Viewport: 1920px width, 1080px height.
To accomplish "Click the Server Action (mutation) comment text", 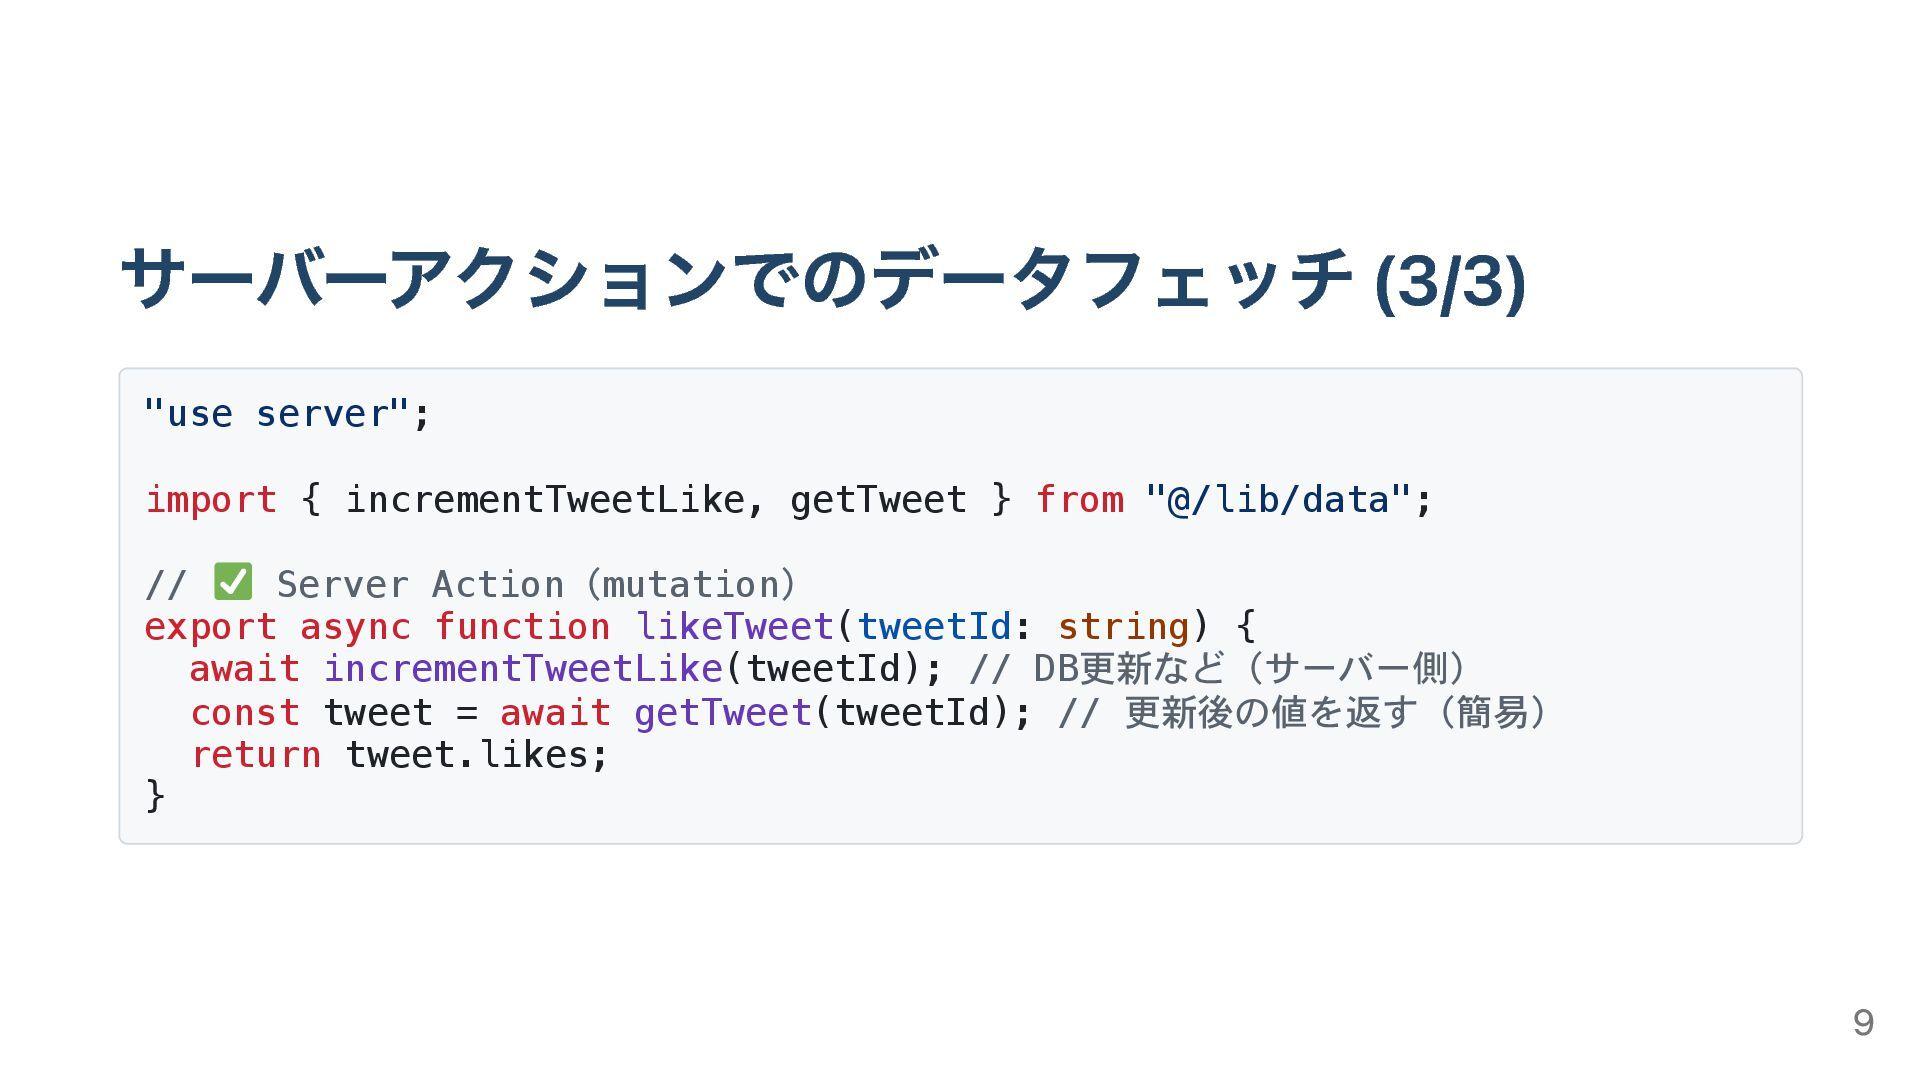I will click(x=536, y=585).
